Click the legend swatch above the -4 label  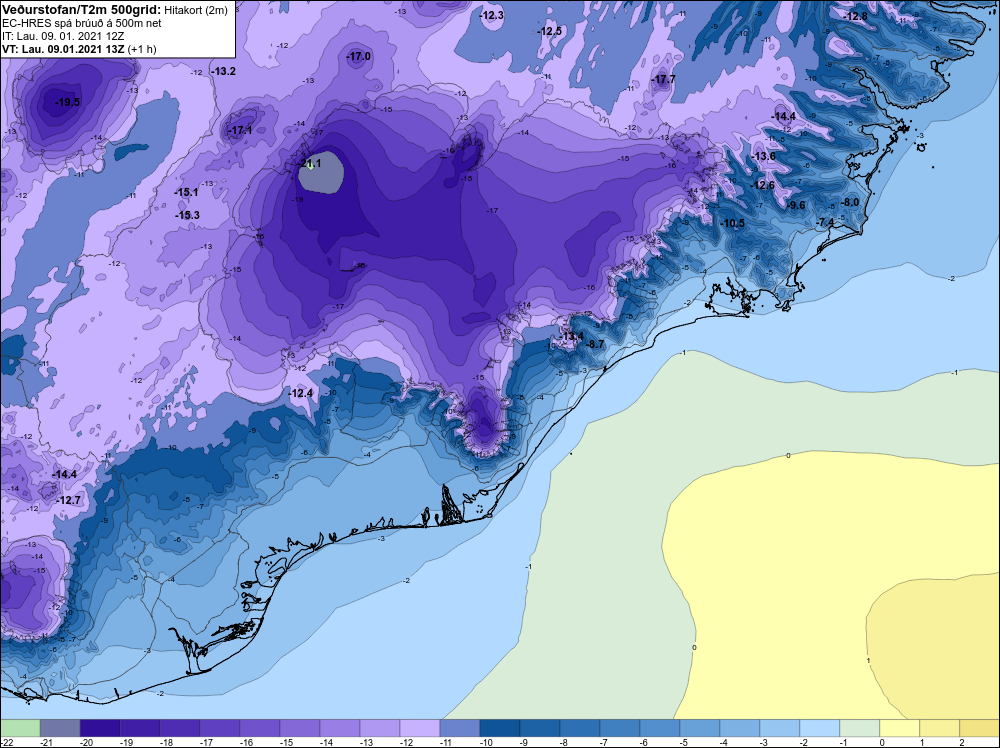tap(740, 728)
